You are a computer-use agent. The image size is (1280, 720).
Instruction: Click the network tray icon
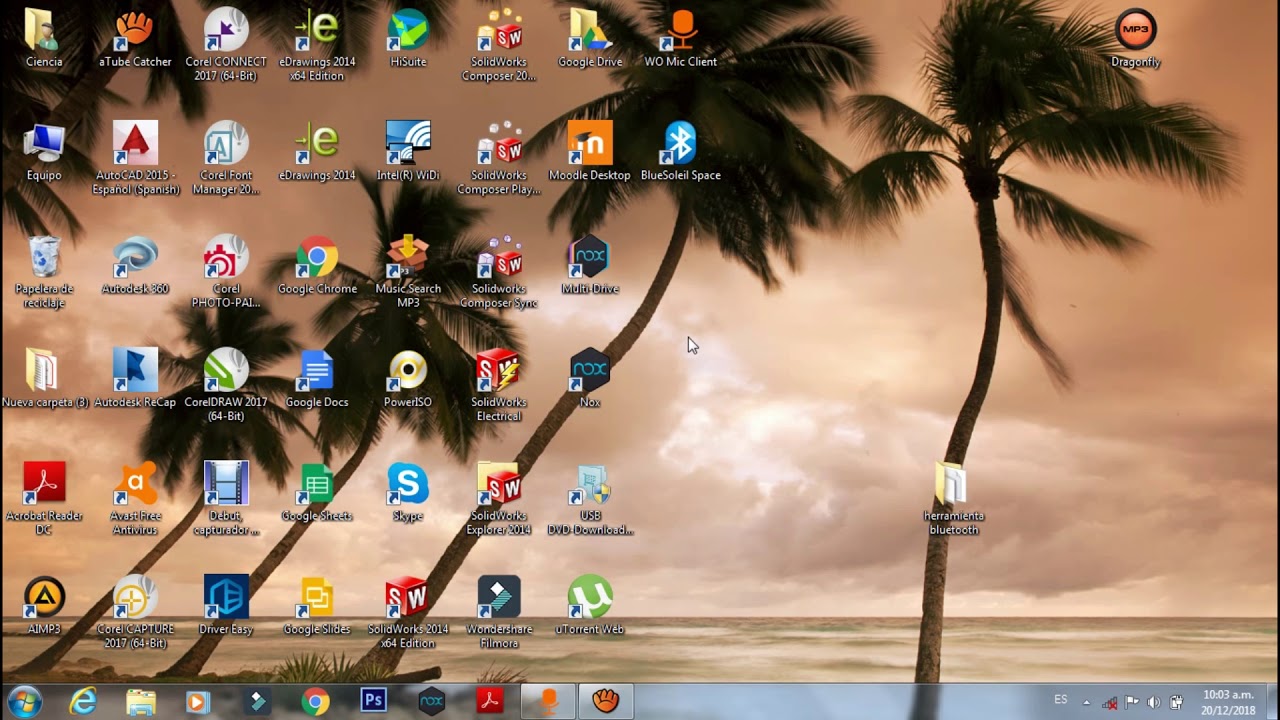click(1110, 702)
